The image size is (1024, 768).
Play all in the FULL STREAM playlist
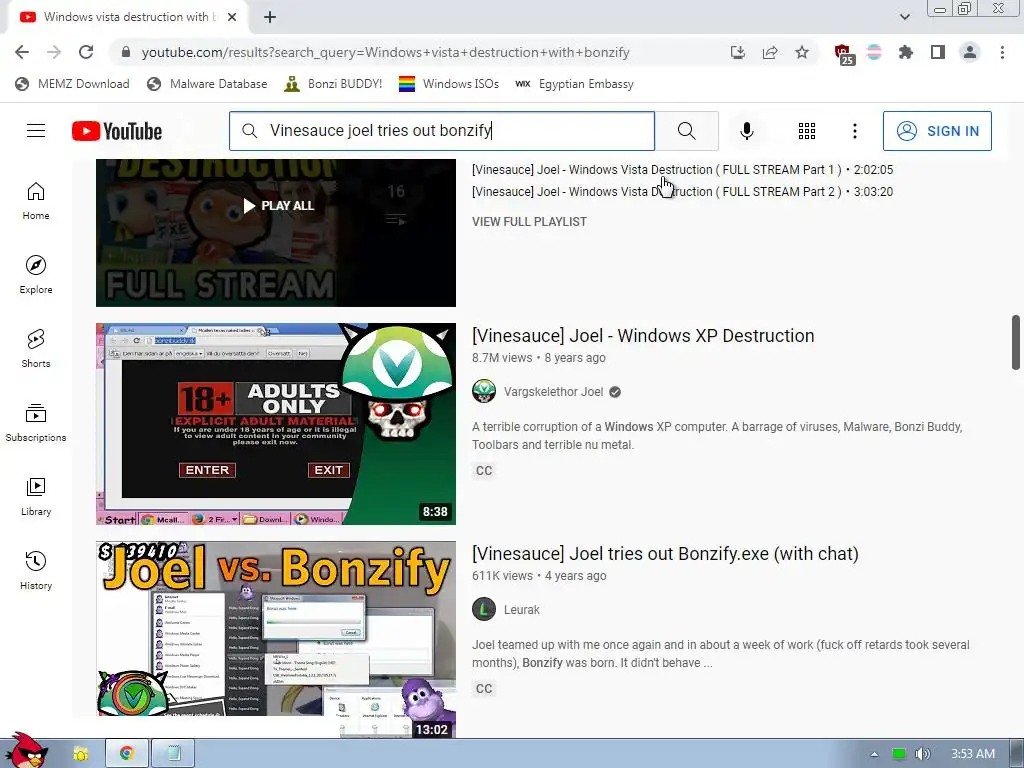click(279, 206)
